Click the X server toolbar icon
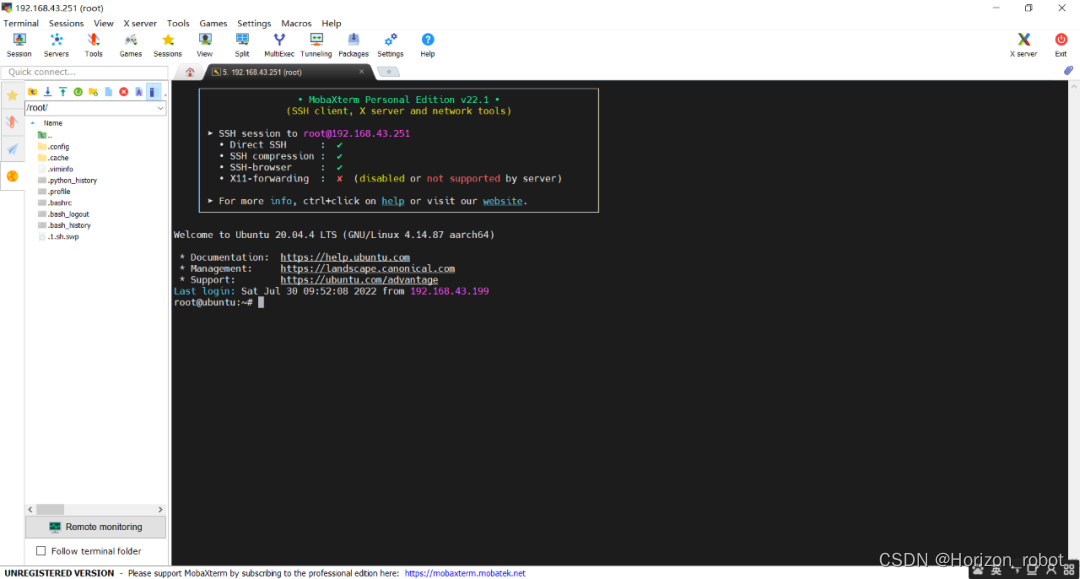The image size is (1080, 579). (x=1024, y=45)
